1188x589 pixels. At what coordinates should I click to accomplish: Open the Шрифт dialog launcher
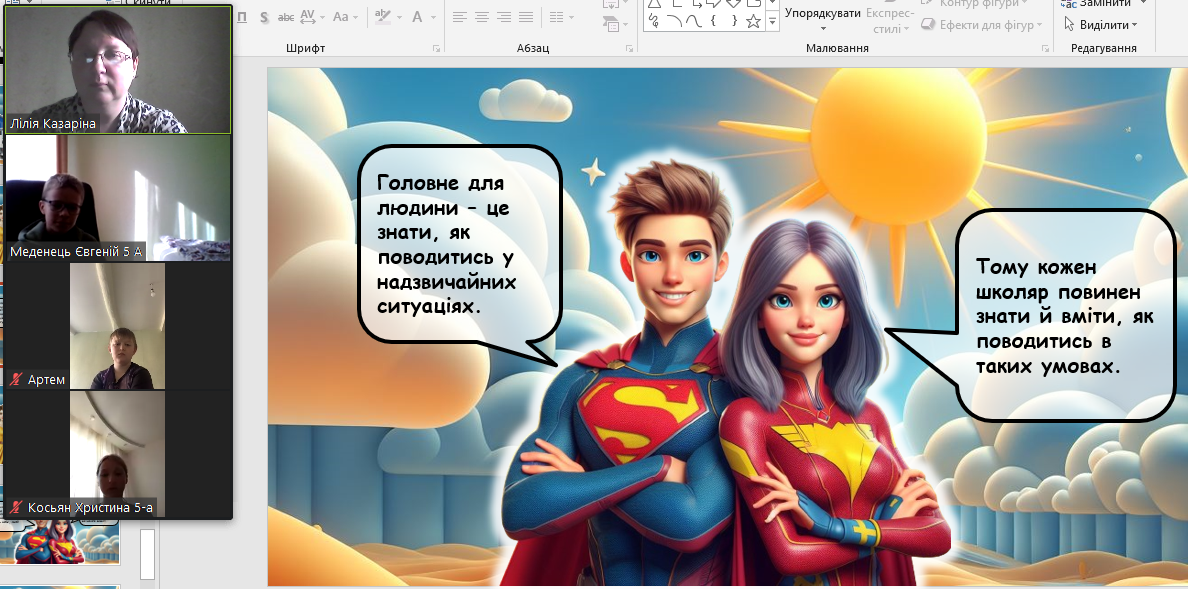tap(436, 49)
